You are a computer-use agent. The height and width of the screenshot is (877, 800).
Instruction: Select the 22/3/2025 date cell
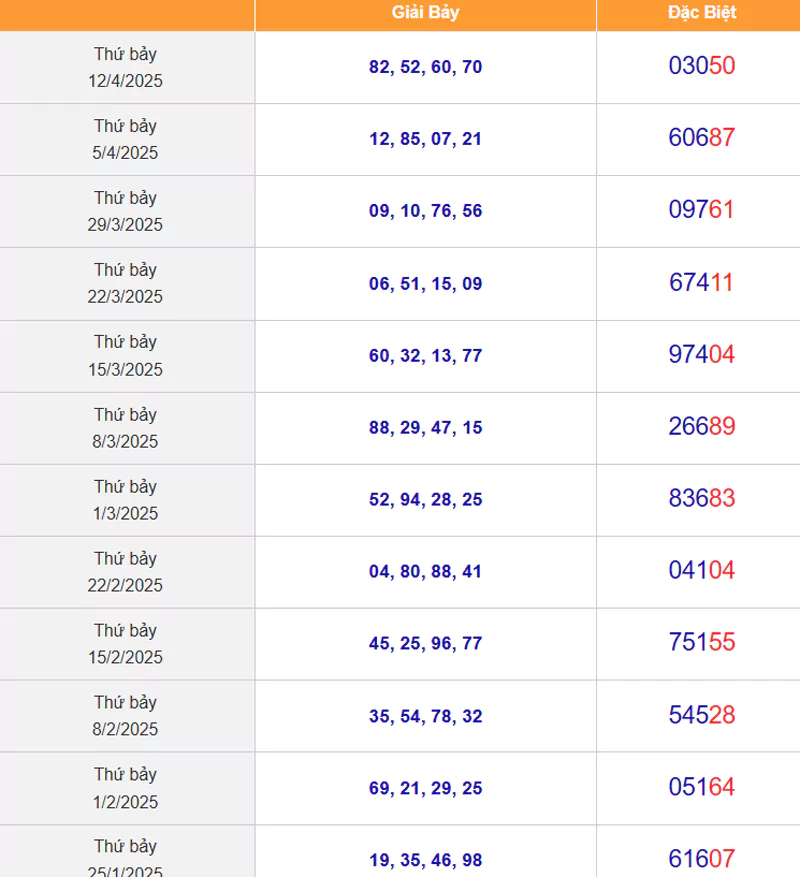[125, 284]
